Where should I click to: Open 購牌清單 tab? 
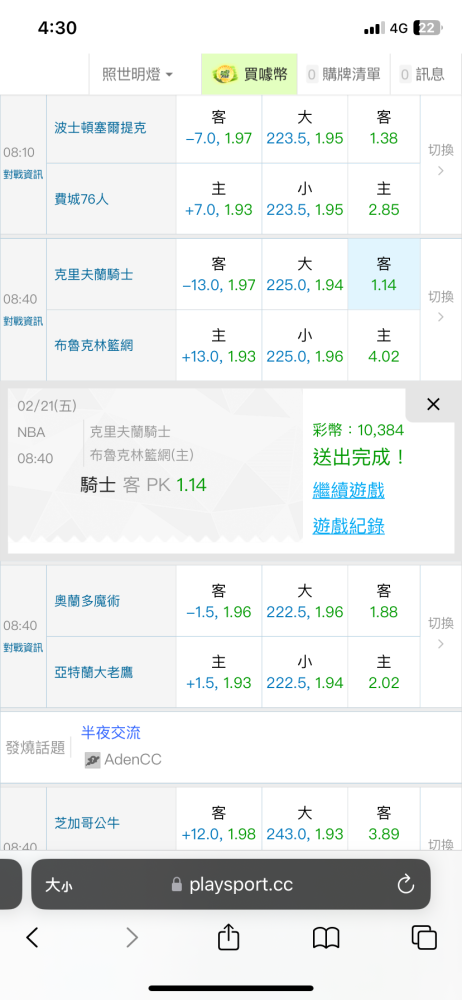click(x=343, y=74)
